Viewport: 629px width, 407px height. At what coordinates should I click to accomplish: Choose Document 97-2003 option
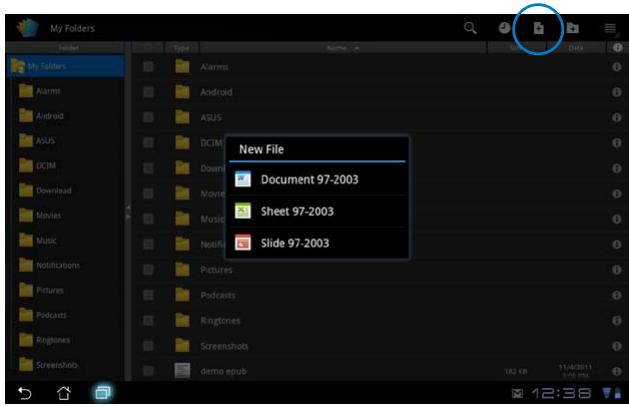(317, 179)
